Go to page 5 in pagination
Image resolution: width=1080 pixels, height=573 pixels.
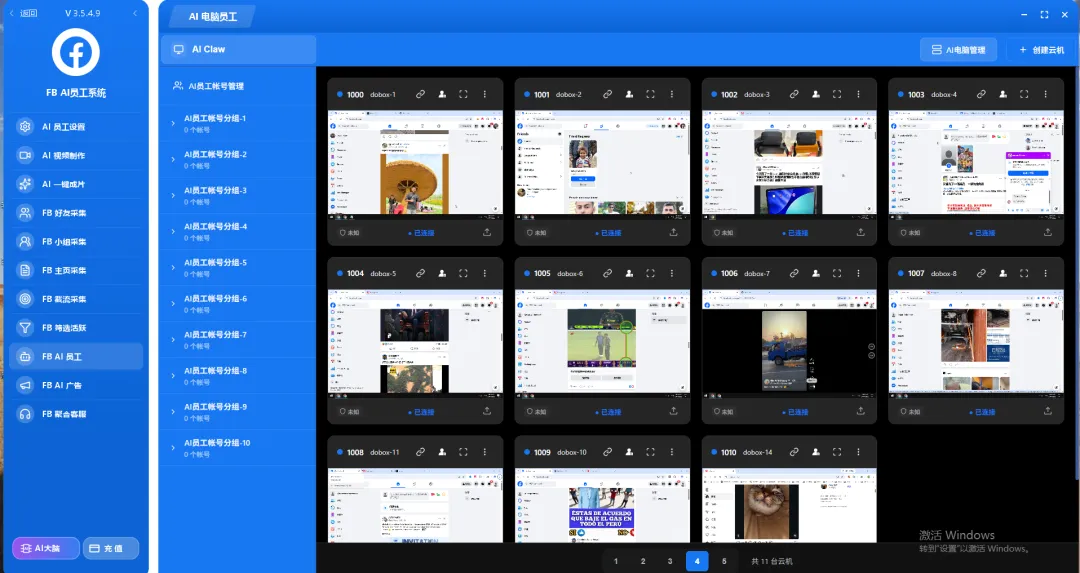724,561
